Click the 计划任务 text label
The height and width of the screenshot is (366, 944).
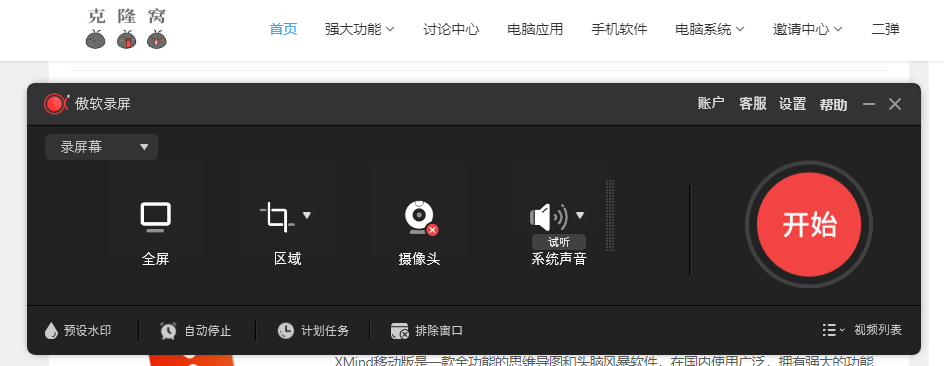[325, 330]
